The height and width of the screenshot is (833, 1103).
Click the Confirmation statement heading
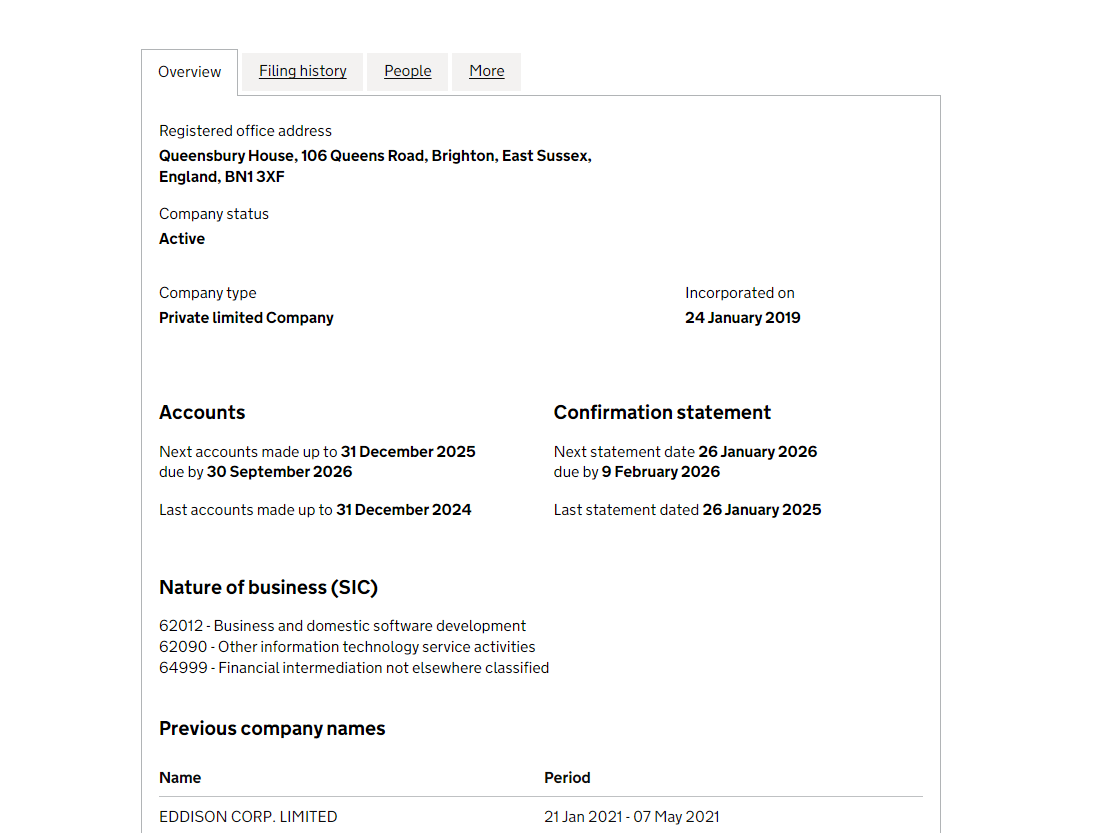pos(662,413)
